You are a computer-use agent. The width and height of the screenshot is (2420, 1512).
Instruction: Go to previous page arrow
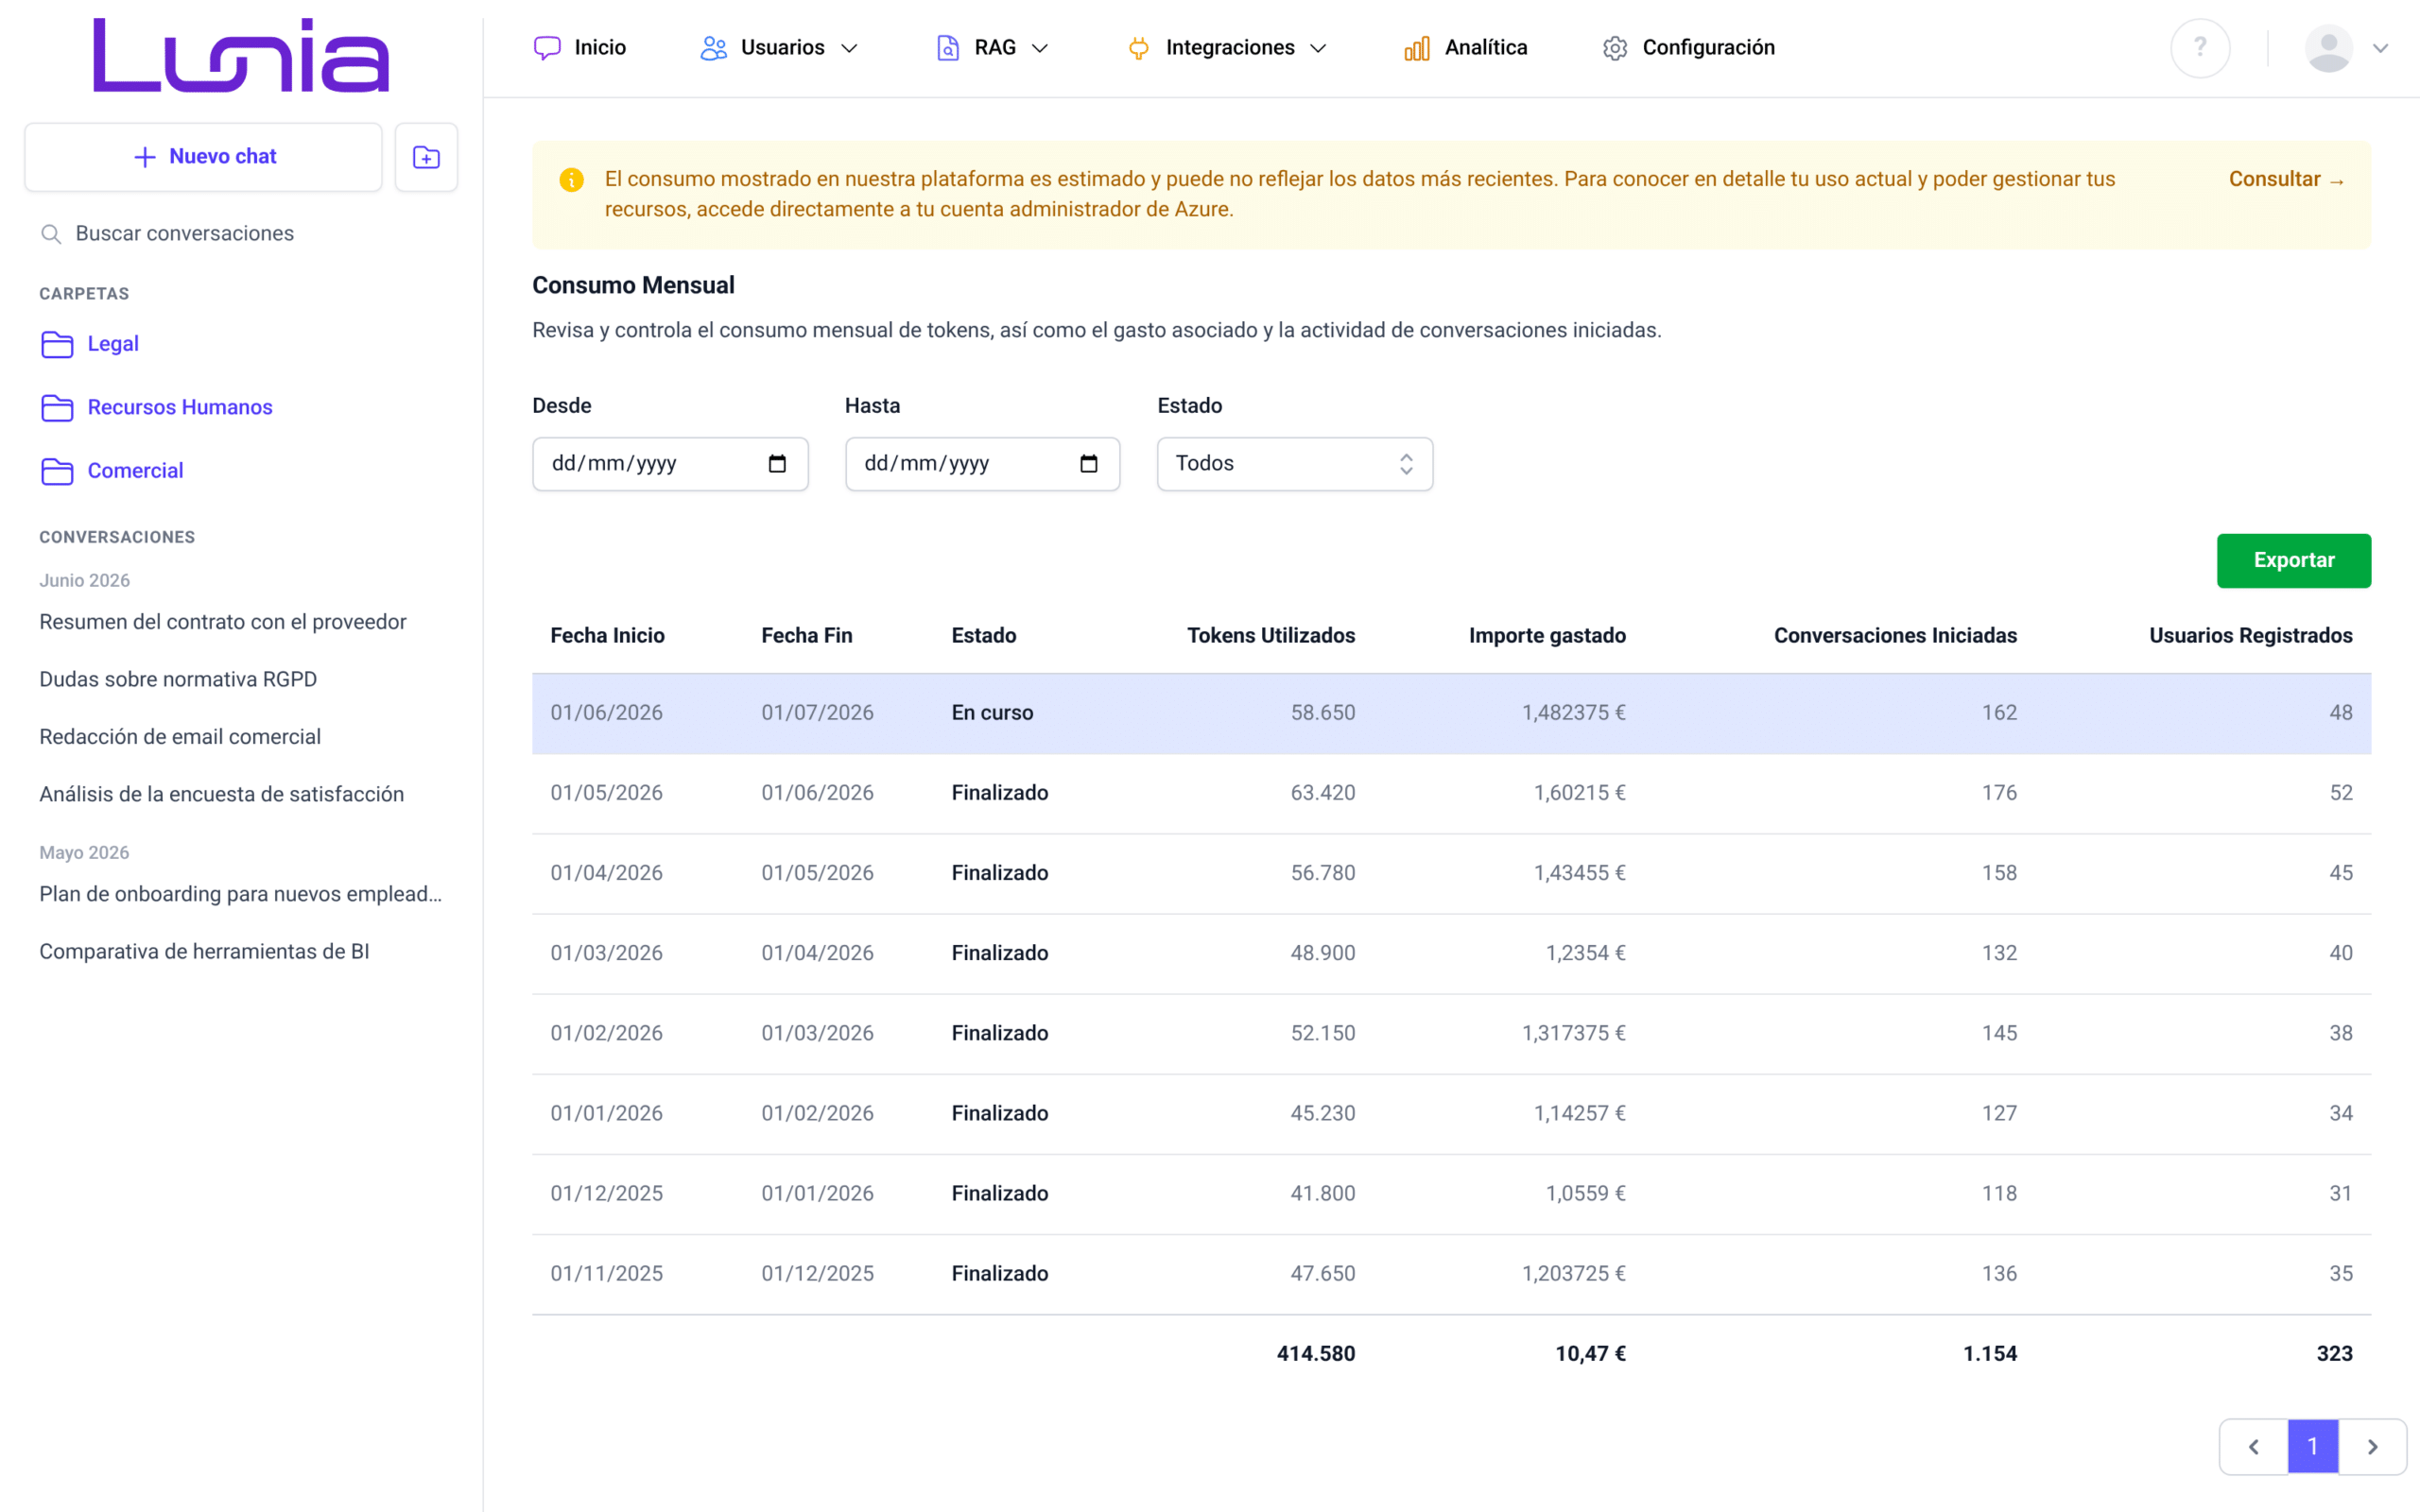[x=2254, y=1447]
